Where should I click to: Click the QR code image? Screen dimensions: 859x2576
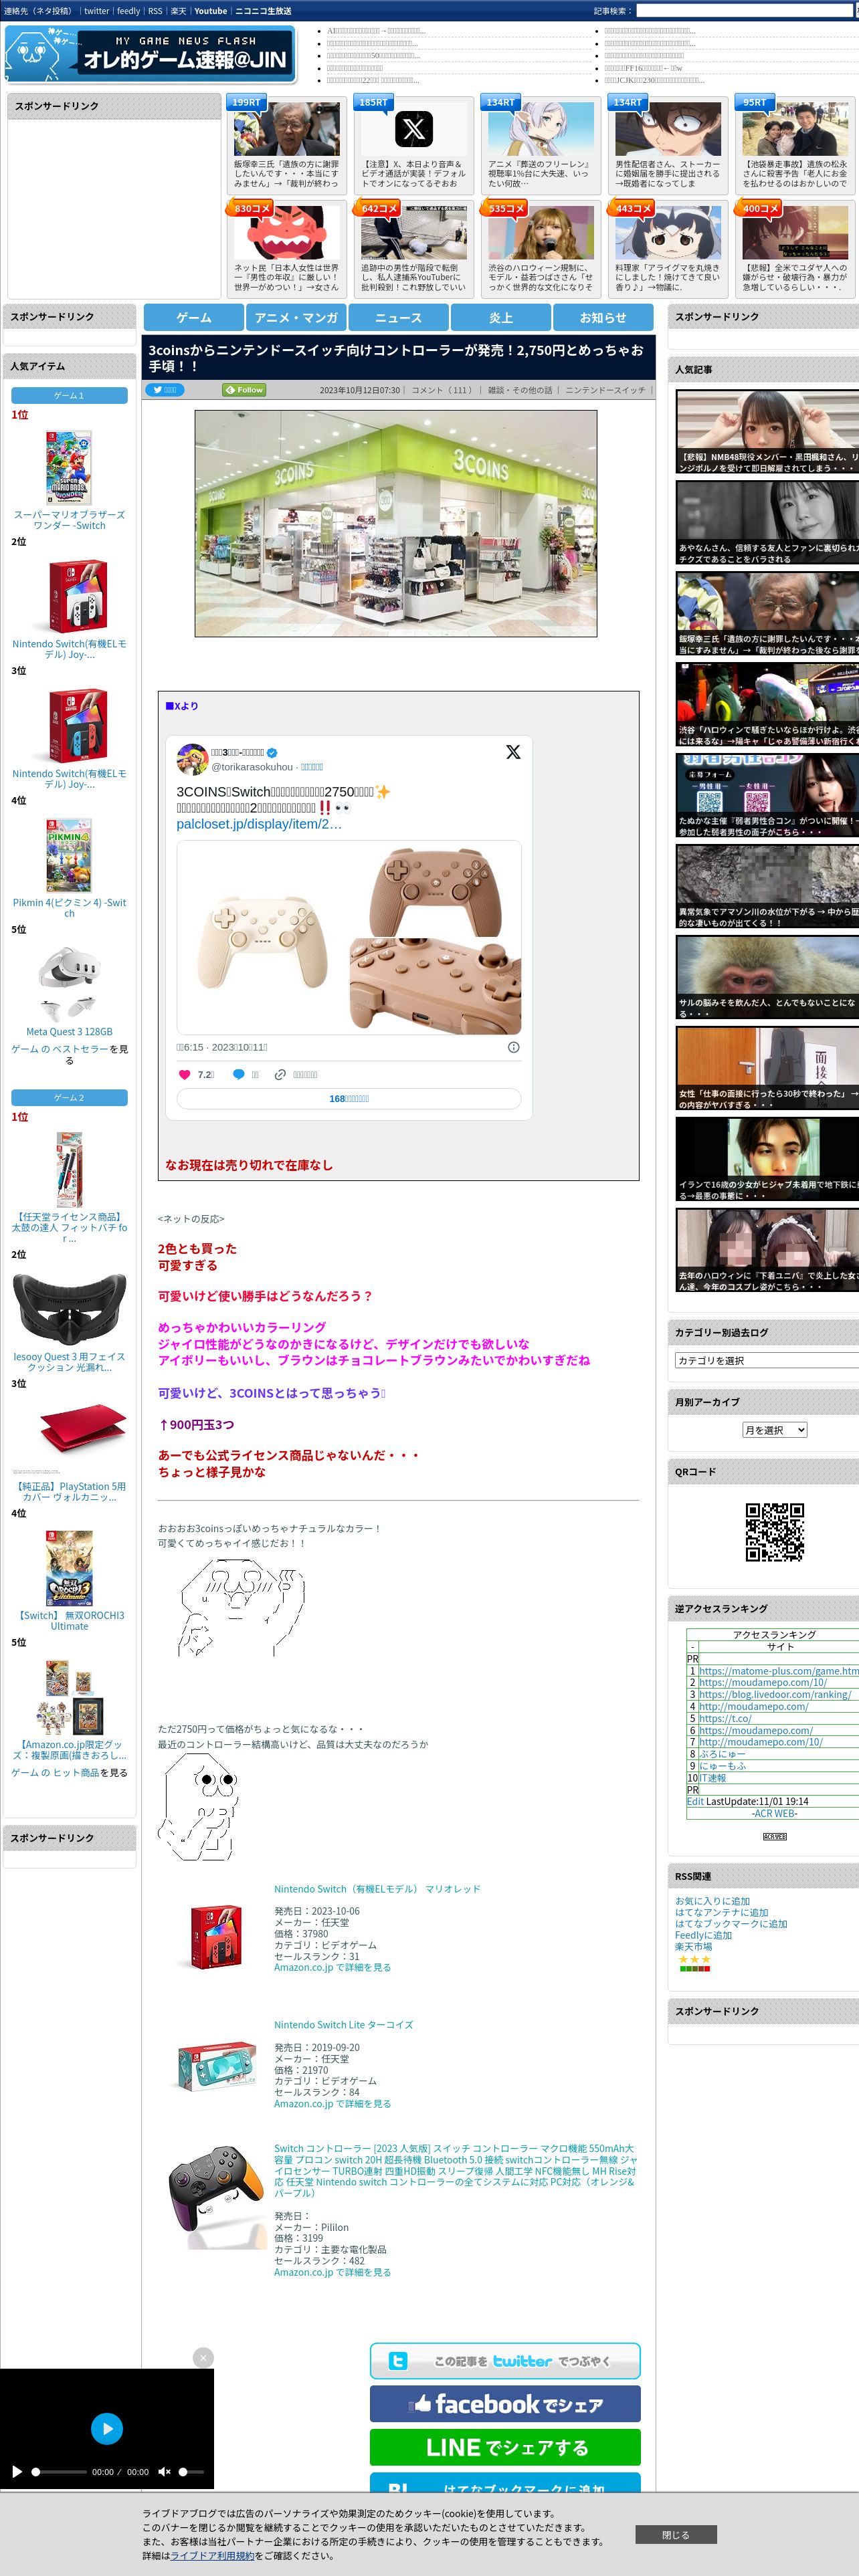pyautogui.click(x=774, y=1532)
